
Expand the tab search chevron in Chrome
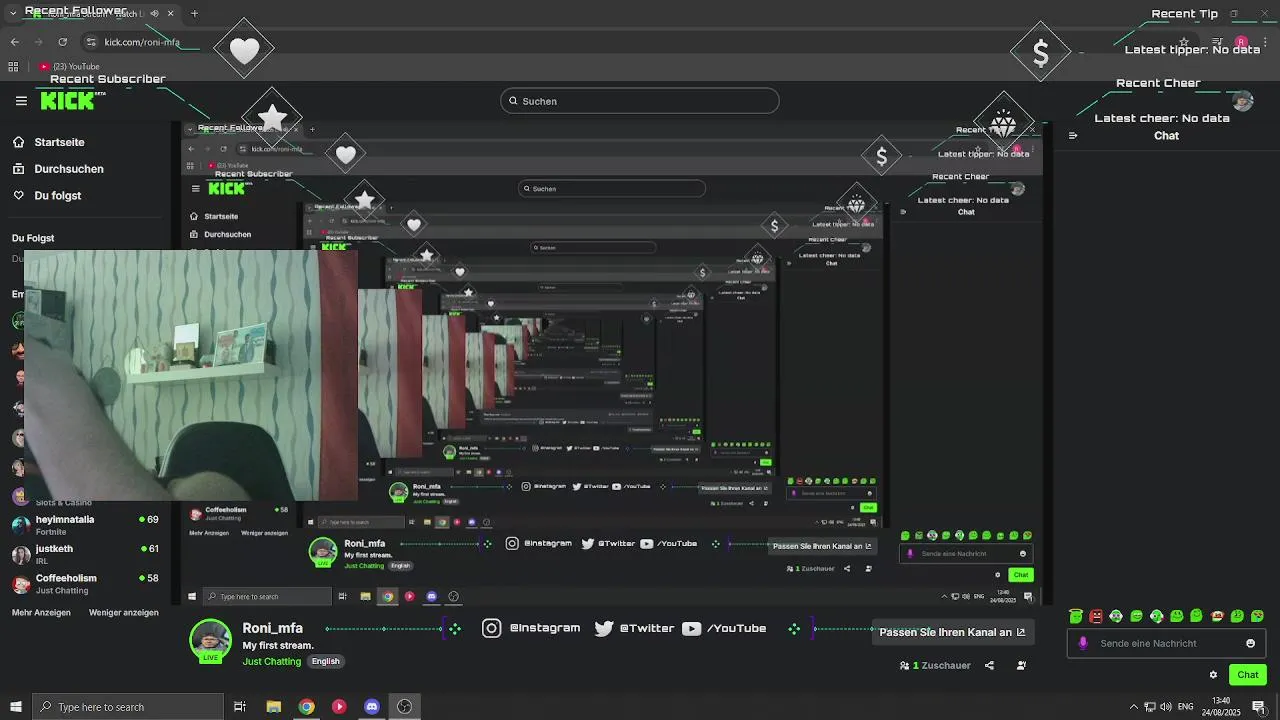click(13, 14)
